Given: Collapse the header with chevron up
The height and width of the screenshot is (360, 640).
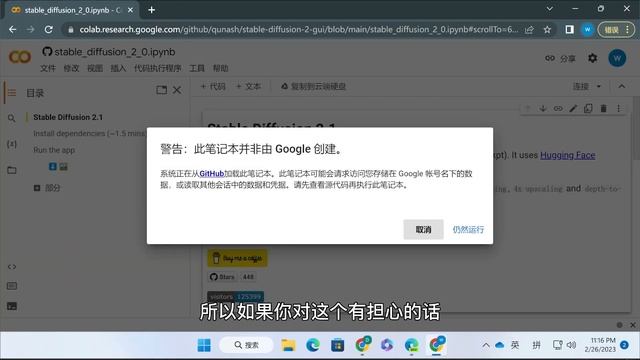Looking at the screenshot, I should point(622,86).
